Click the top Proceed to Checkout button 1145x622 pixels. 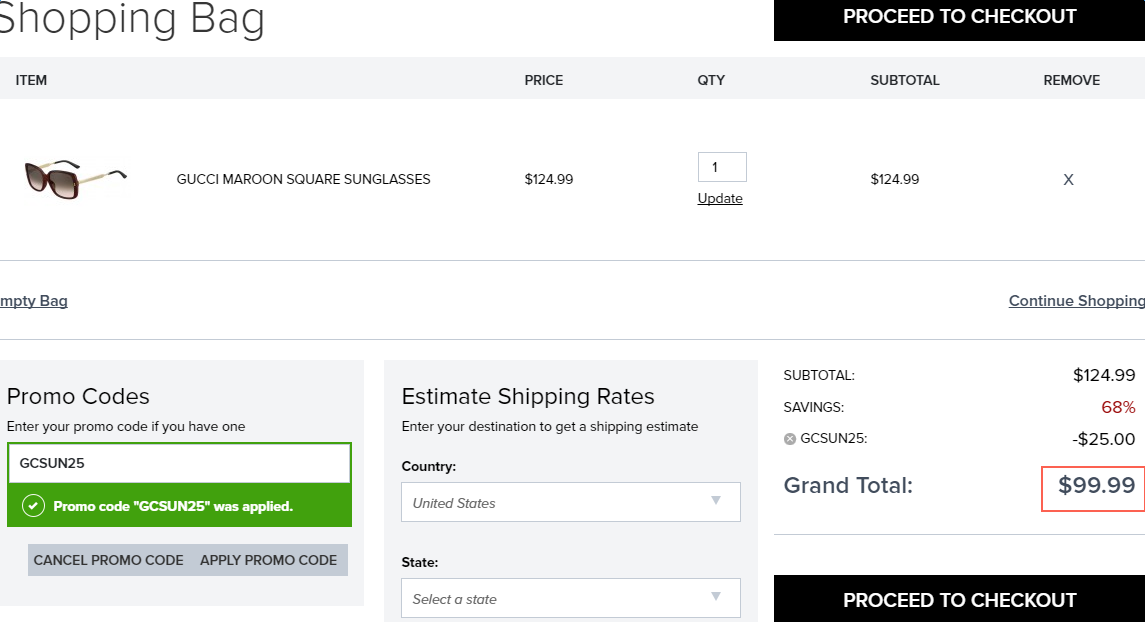(x=960, y=18)
